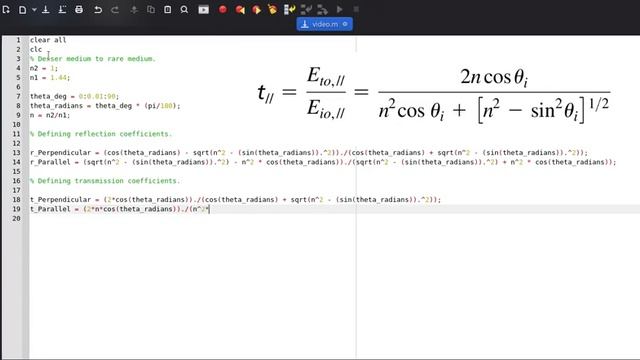Save the current file
This screenshot has height=360, width=640.
(x=46, y=9)
